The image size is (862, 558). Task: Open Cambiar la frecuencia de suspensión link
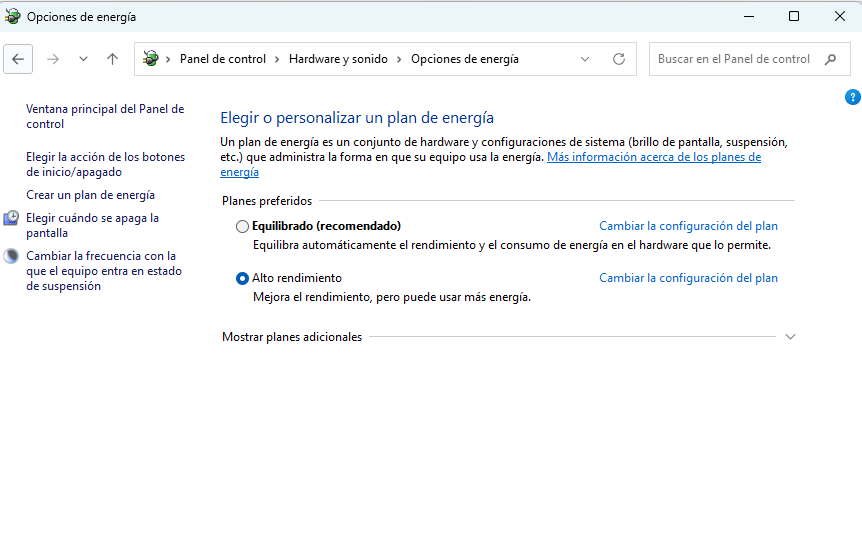click(x=103, y=271)
